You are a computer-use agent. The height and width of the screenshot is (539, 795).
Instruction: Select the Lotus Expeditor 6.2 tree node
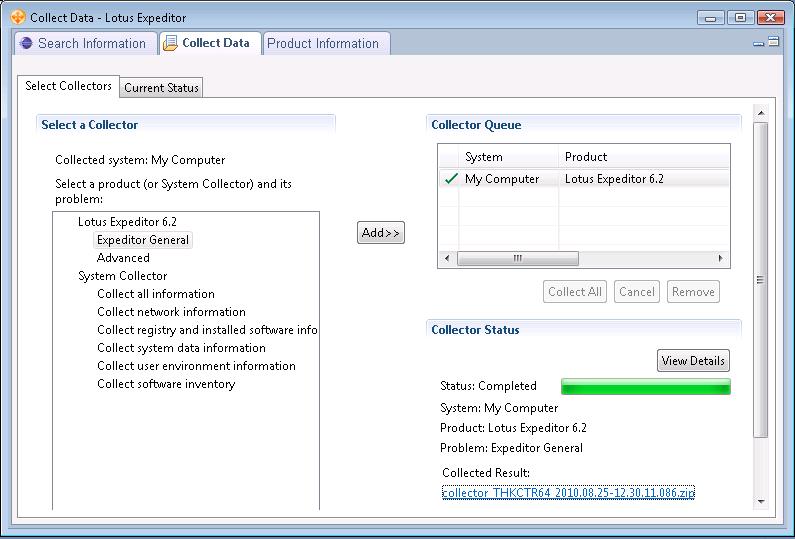click(127, 222)
